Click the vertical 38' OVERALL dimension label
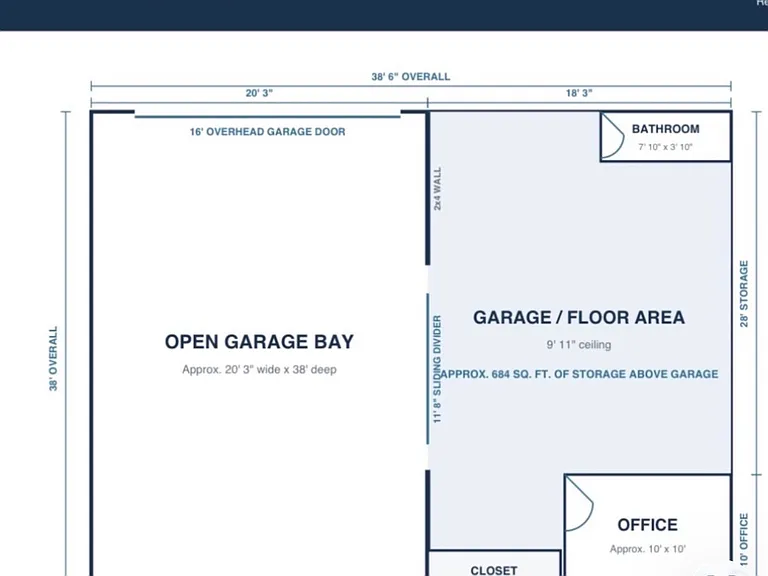Screen dimensions: 768x576 (53, 359)
